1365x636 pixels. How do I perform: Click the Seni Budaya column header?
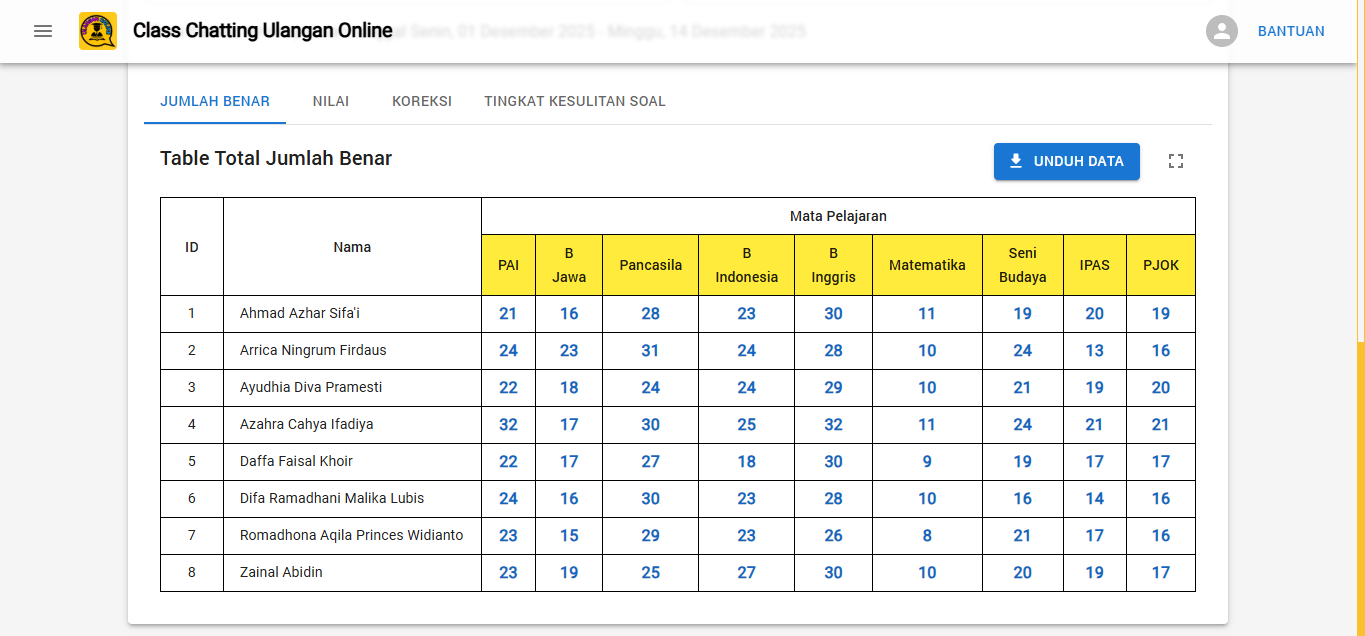(1022, 265)
